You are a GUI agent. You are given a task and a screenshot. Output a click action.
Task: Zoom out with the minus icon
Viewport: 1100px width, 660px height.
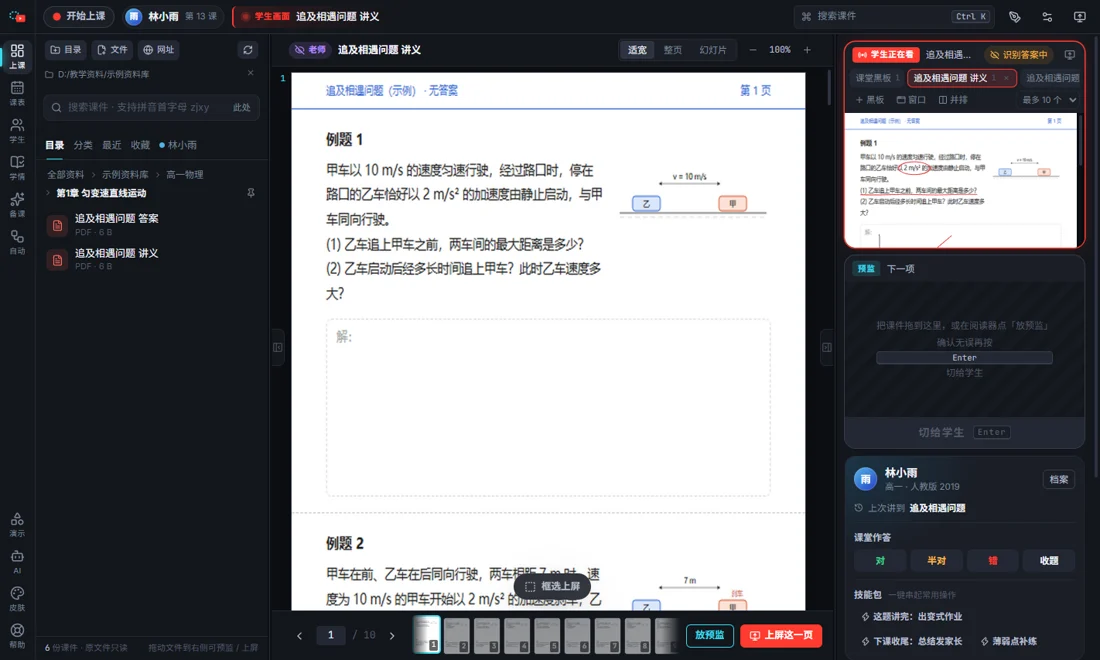(752, 50)
